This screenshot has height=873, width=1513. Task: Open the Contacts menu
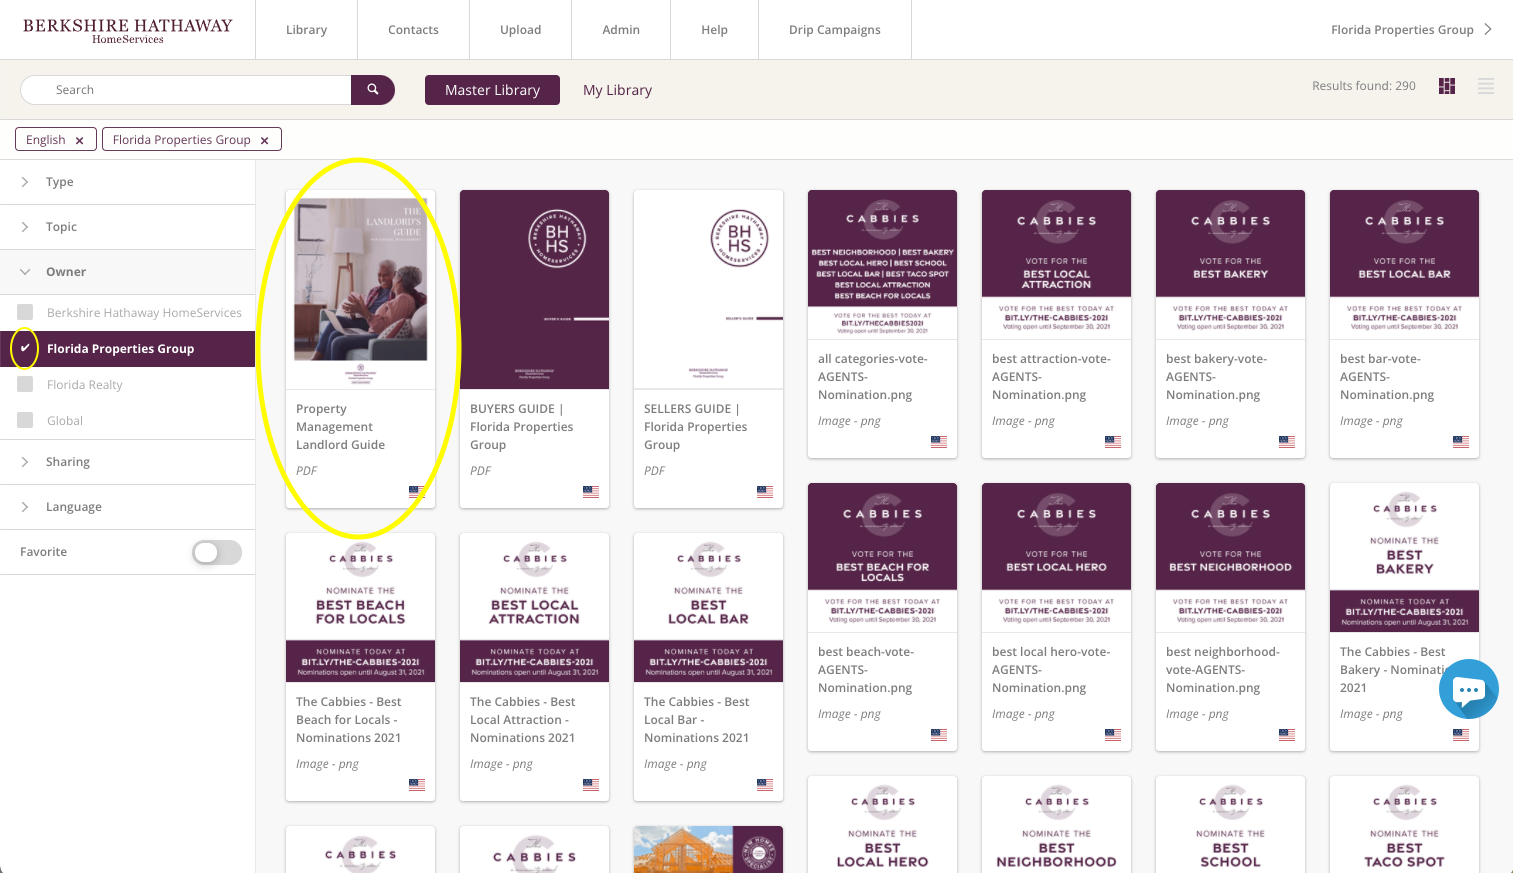pos(413,30)
